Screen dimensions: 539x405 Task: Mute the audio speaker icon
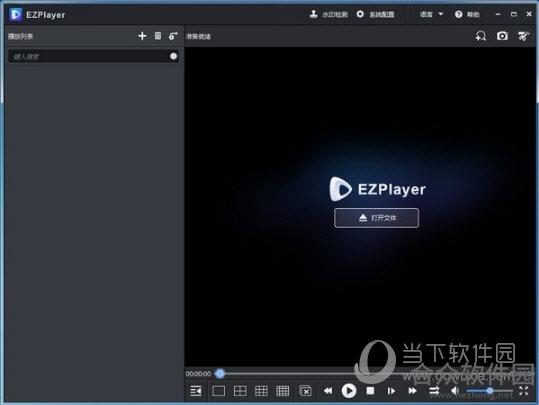(x=455, y=391)
